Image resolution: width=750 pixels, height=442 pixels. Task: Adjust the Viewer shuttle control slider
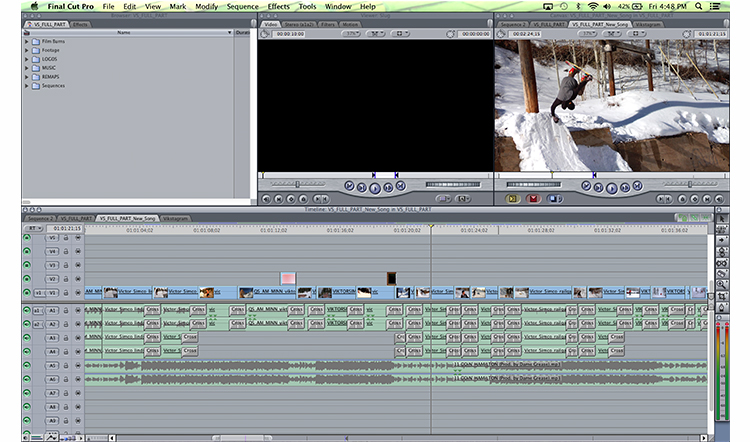pyautogui.click(x=298, y=184)
